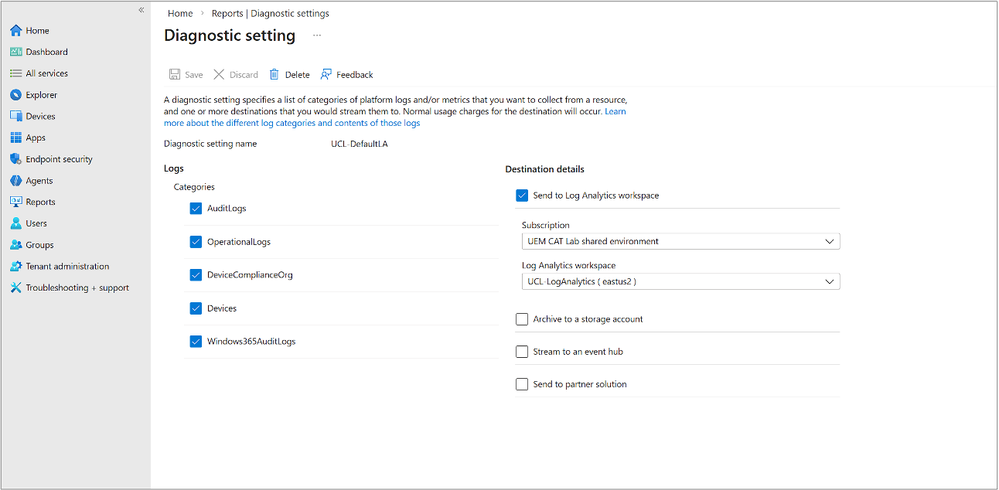
Task: Click the Diagnostic setting name value UCL-DefaultLA
Action: 361,144
